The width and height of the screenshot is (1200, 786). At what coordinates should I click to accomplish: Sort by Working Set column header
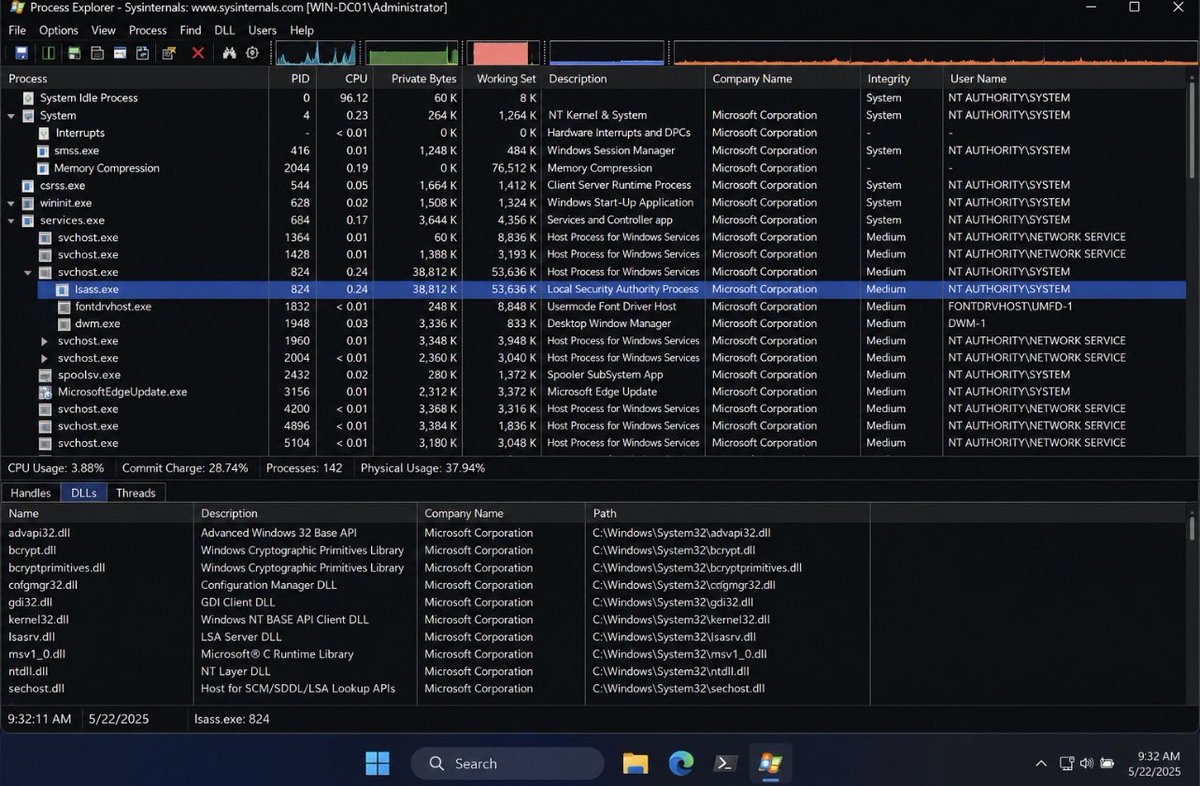click(x=502, y=78)
